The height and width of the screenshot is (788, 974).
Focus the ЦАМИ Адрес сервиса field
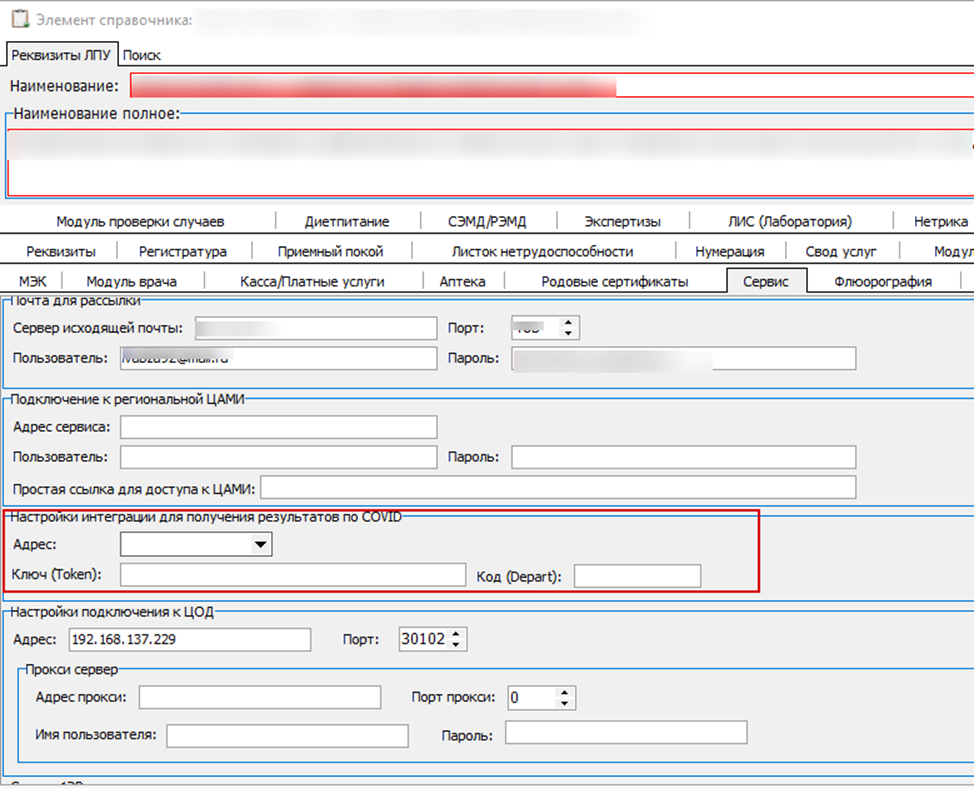pyautogui.click(x=278, y=428)
